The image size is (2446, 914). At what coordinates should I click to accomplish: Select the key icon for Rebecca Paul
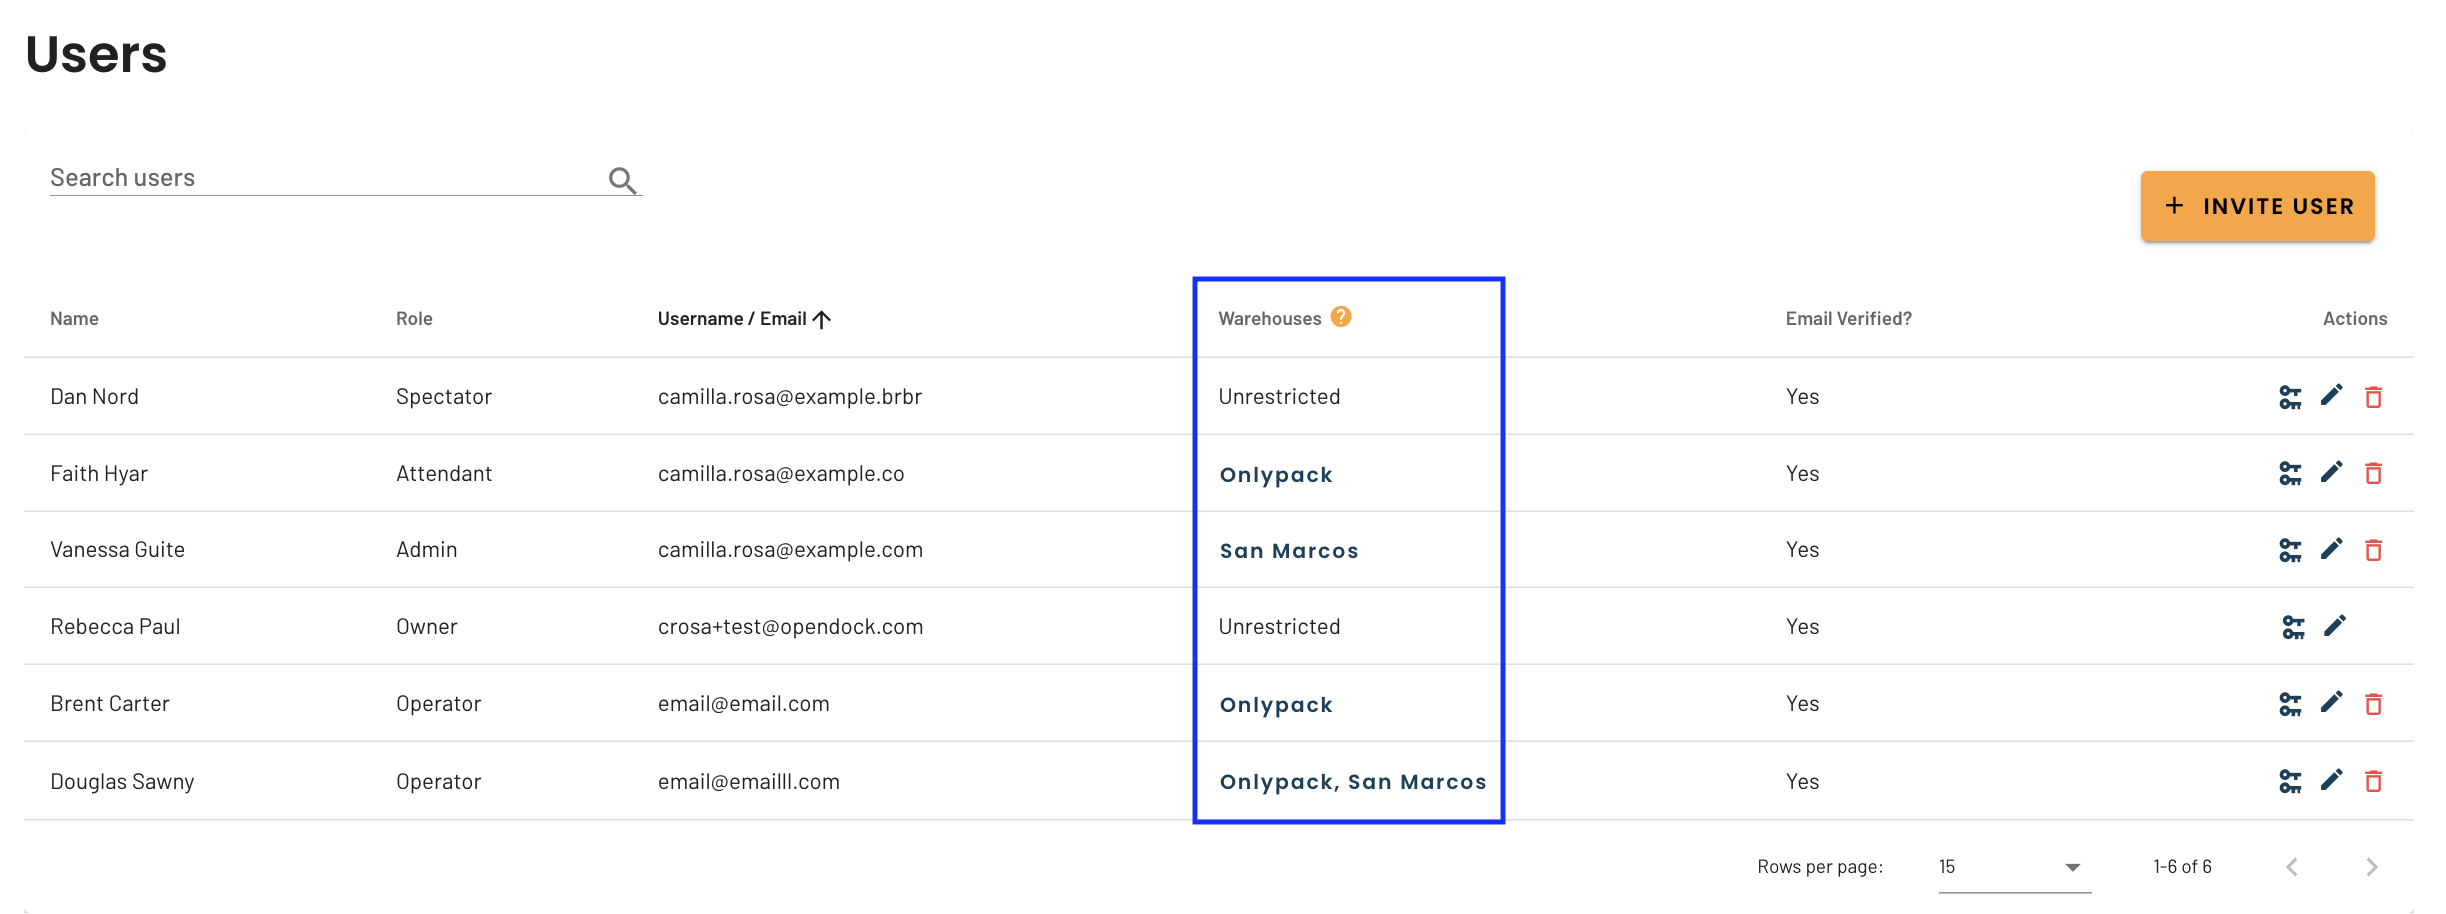(2293, 625)
